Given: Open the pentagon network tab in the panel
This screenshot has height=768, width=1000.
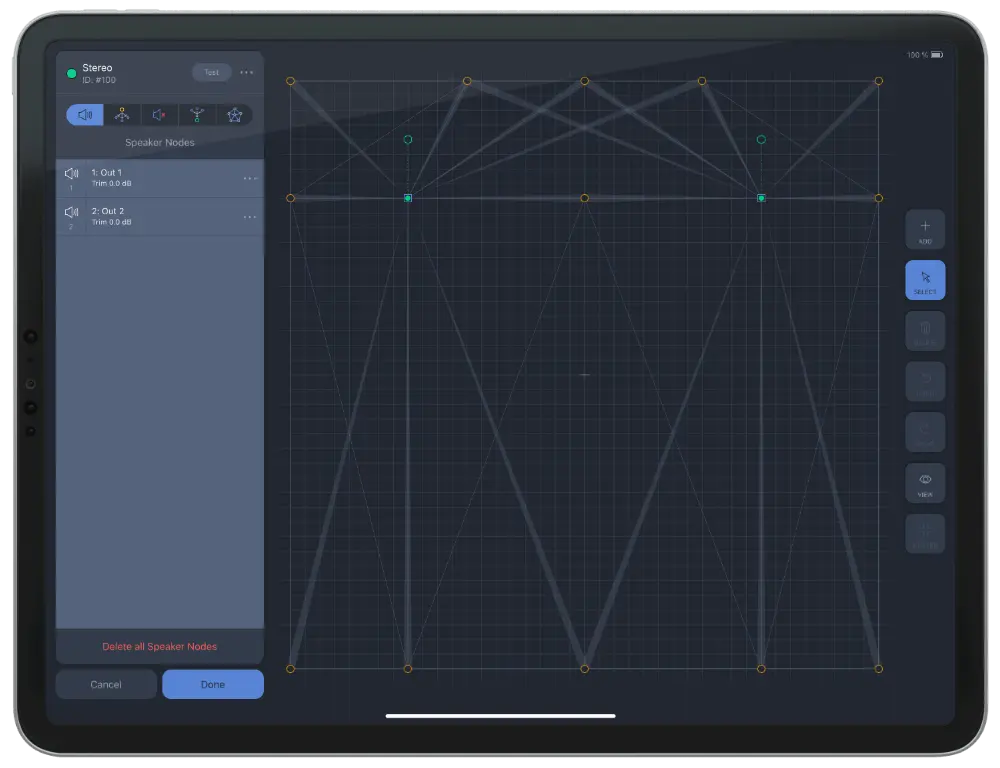Looking at the screenshot, I should 235,115.
